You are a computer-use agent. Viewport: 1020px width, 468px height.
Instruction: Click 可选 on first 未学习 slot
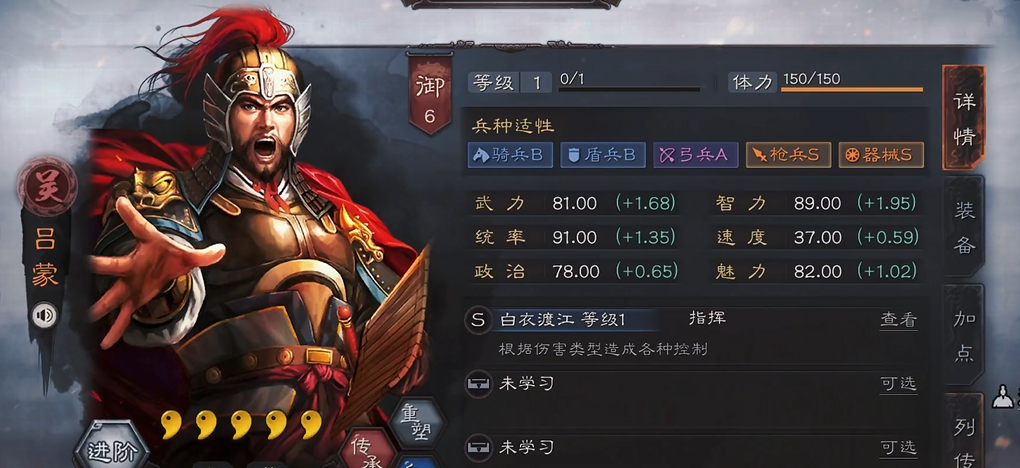(x=898, y=384)
